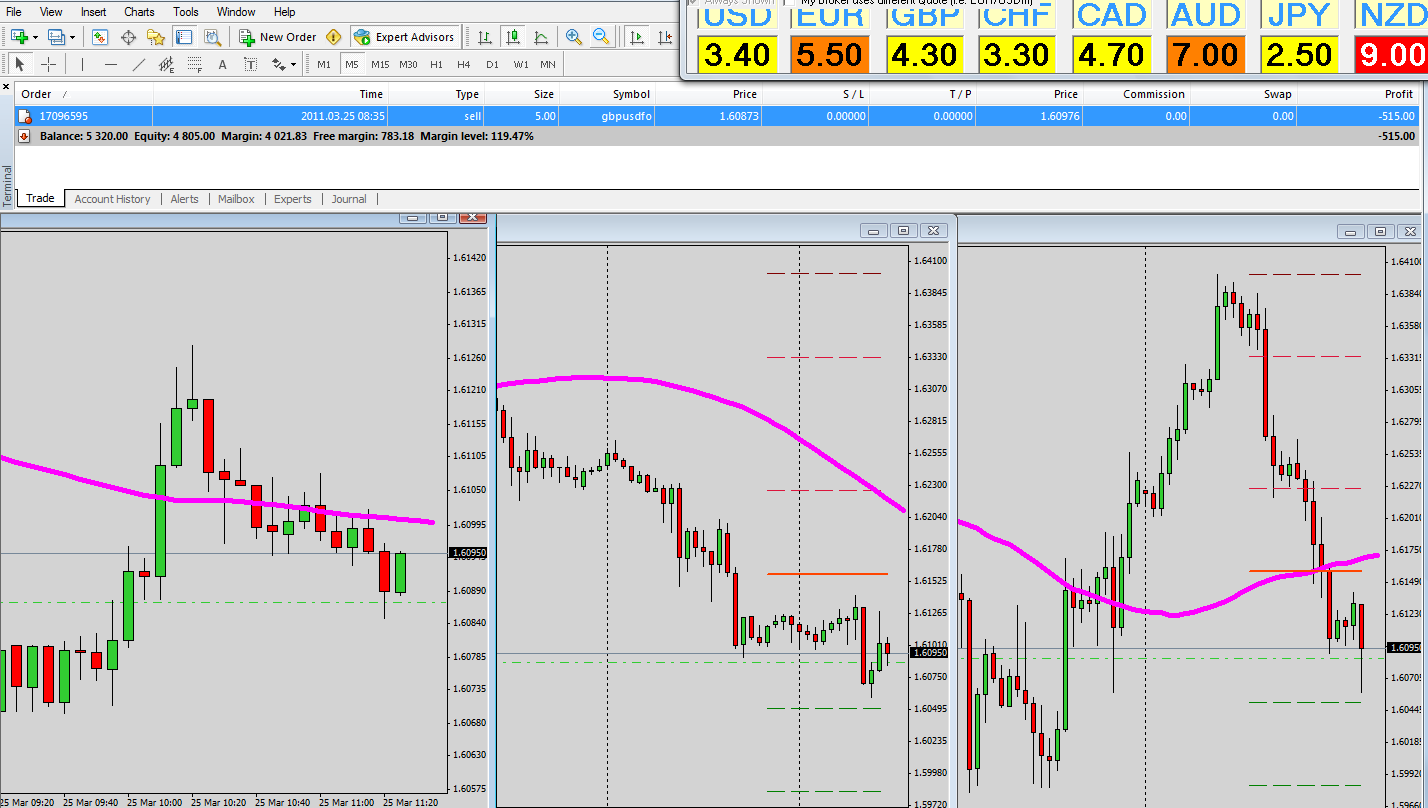Expand the New Chart dropdown arrow

click(36, 37)
